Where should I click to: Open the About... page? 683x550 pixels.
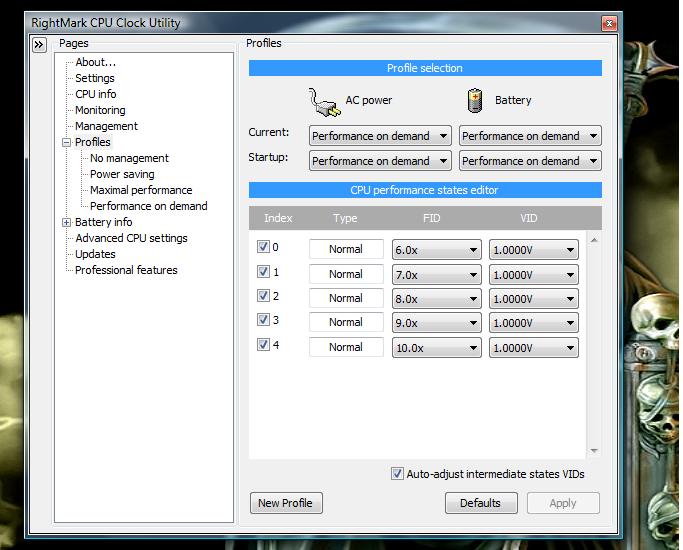pos(95,62)
